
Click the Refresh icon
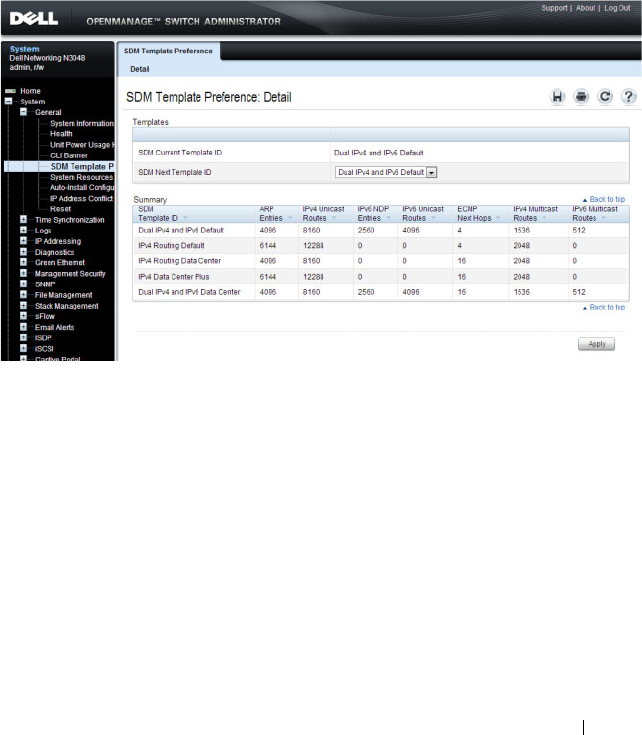coord(605,97)
